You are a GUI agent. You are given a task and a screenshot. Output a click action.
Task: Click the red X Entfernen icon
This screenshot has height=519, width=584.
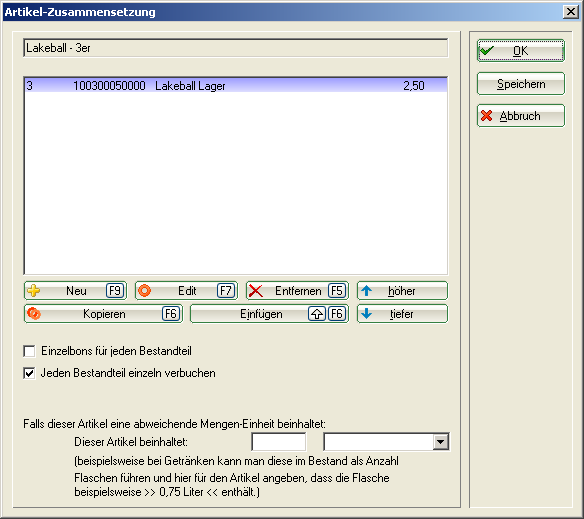click(x=256, y=291)
